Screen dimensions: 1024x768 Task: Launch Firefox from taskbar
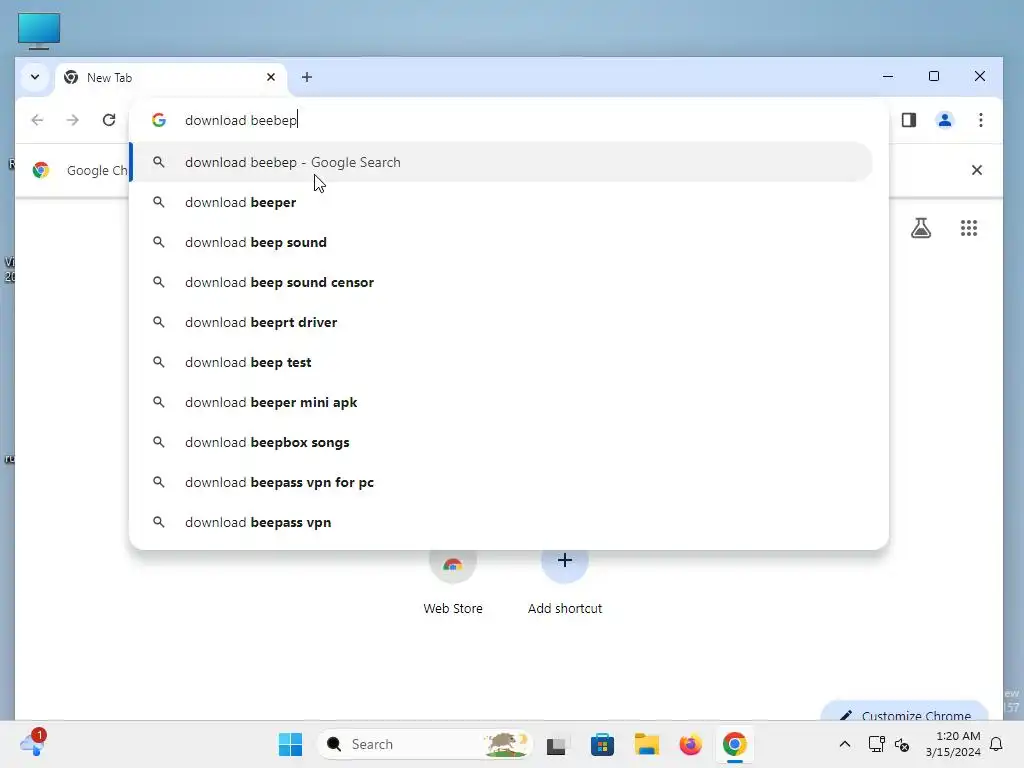tap(690, 744)
